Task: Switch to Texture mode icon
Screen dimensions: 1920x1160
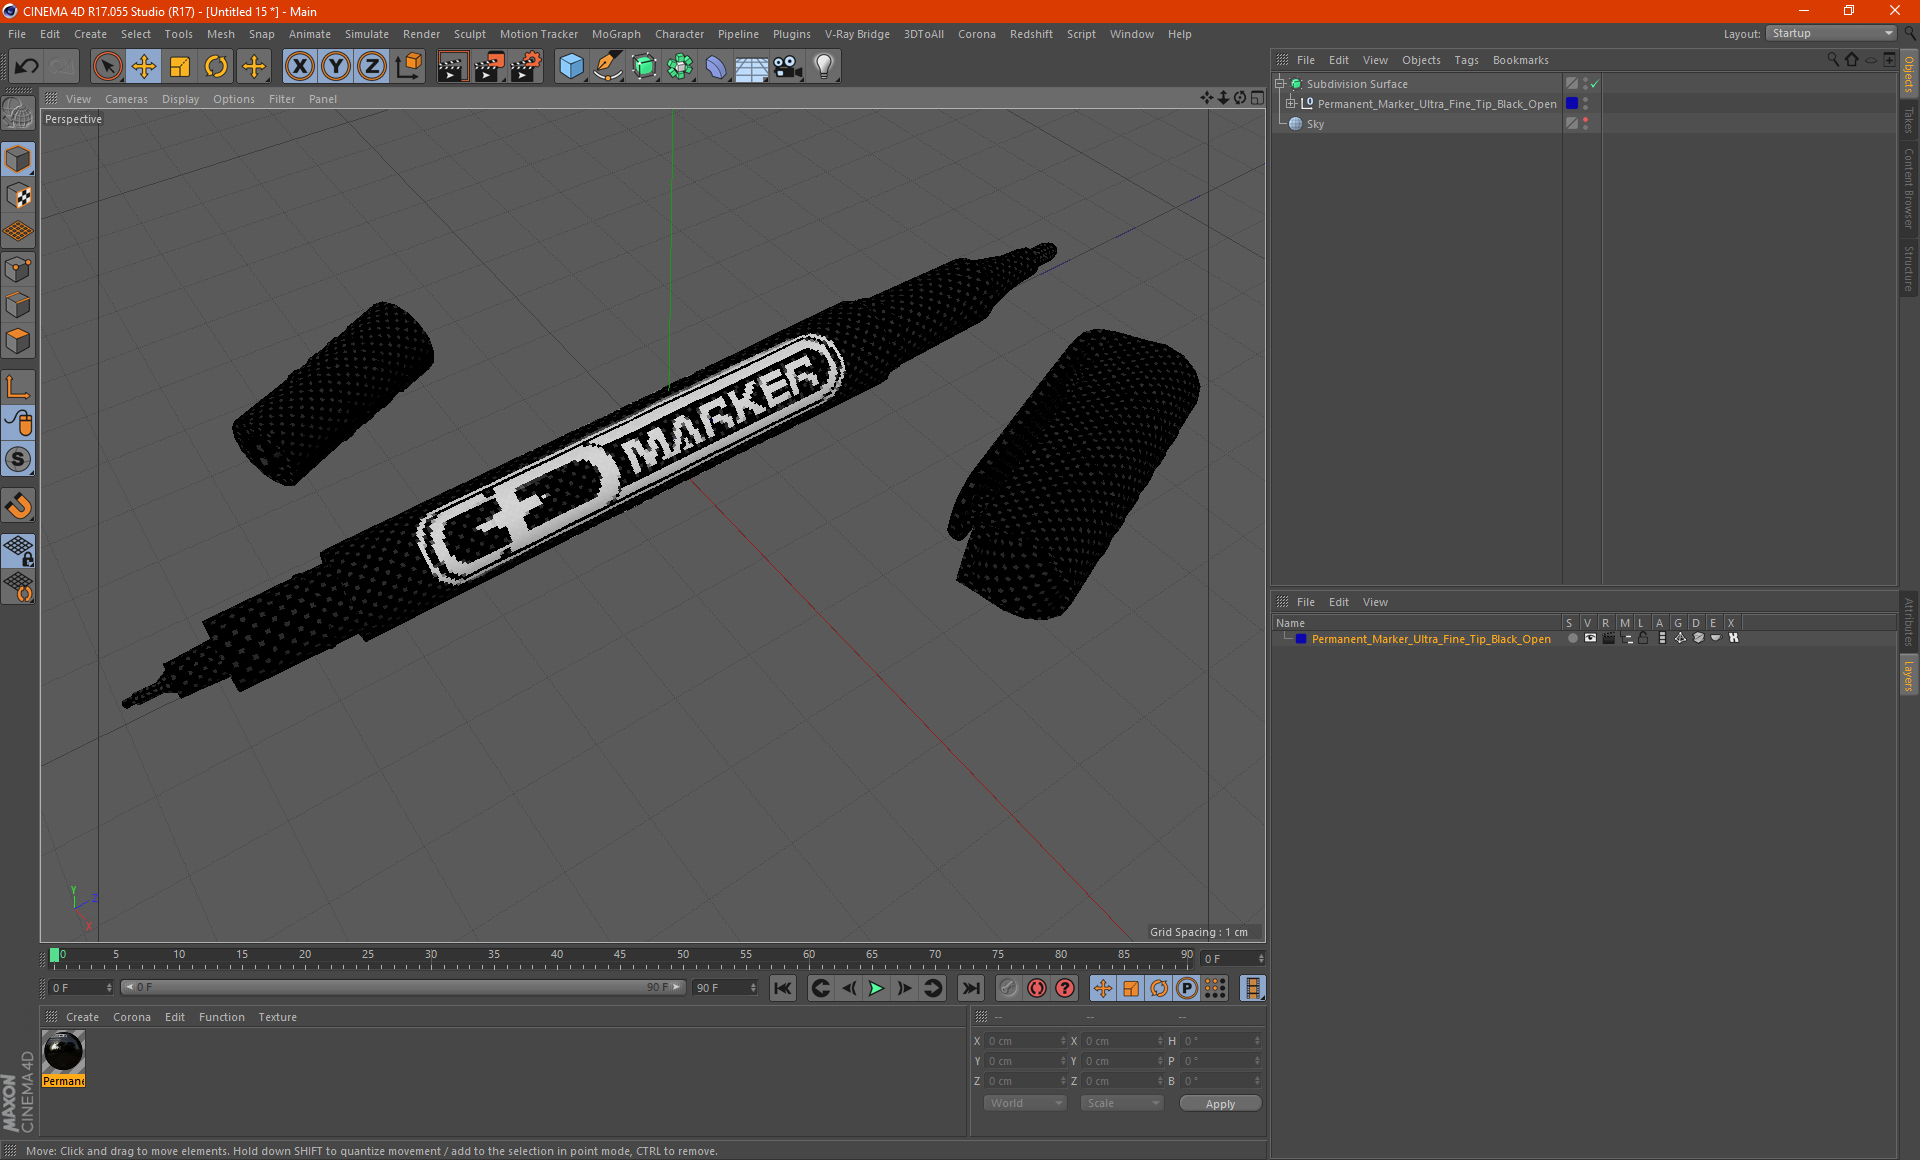Action: tap(19, 196)
